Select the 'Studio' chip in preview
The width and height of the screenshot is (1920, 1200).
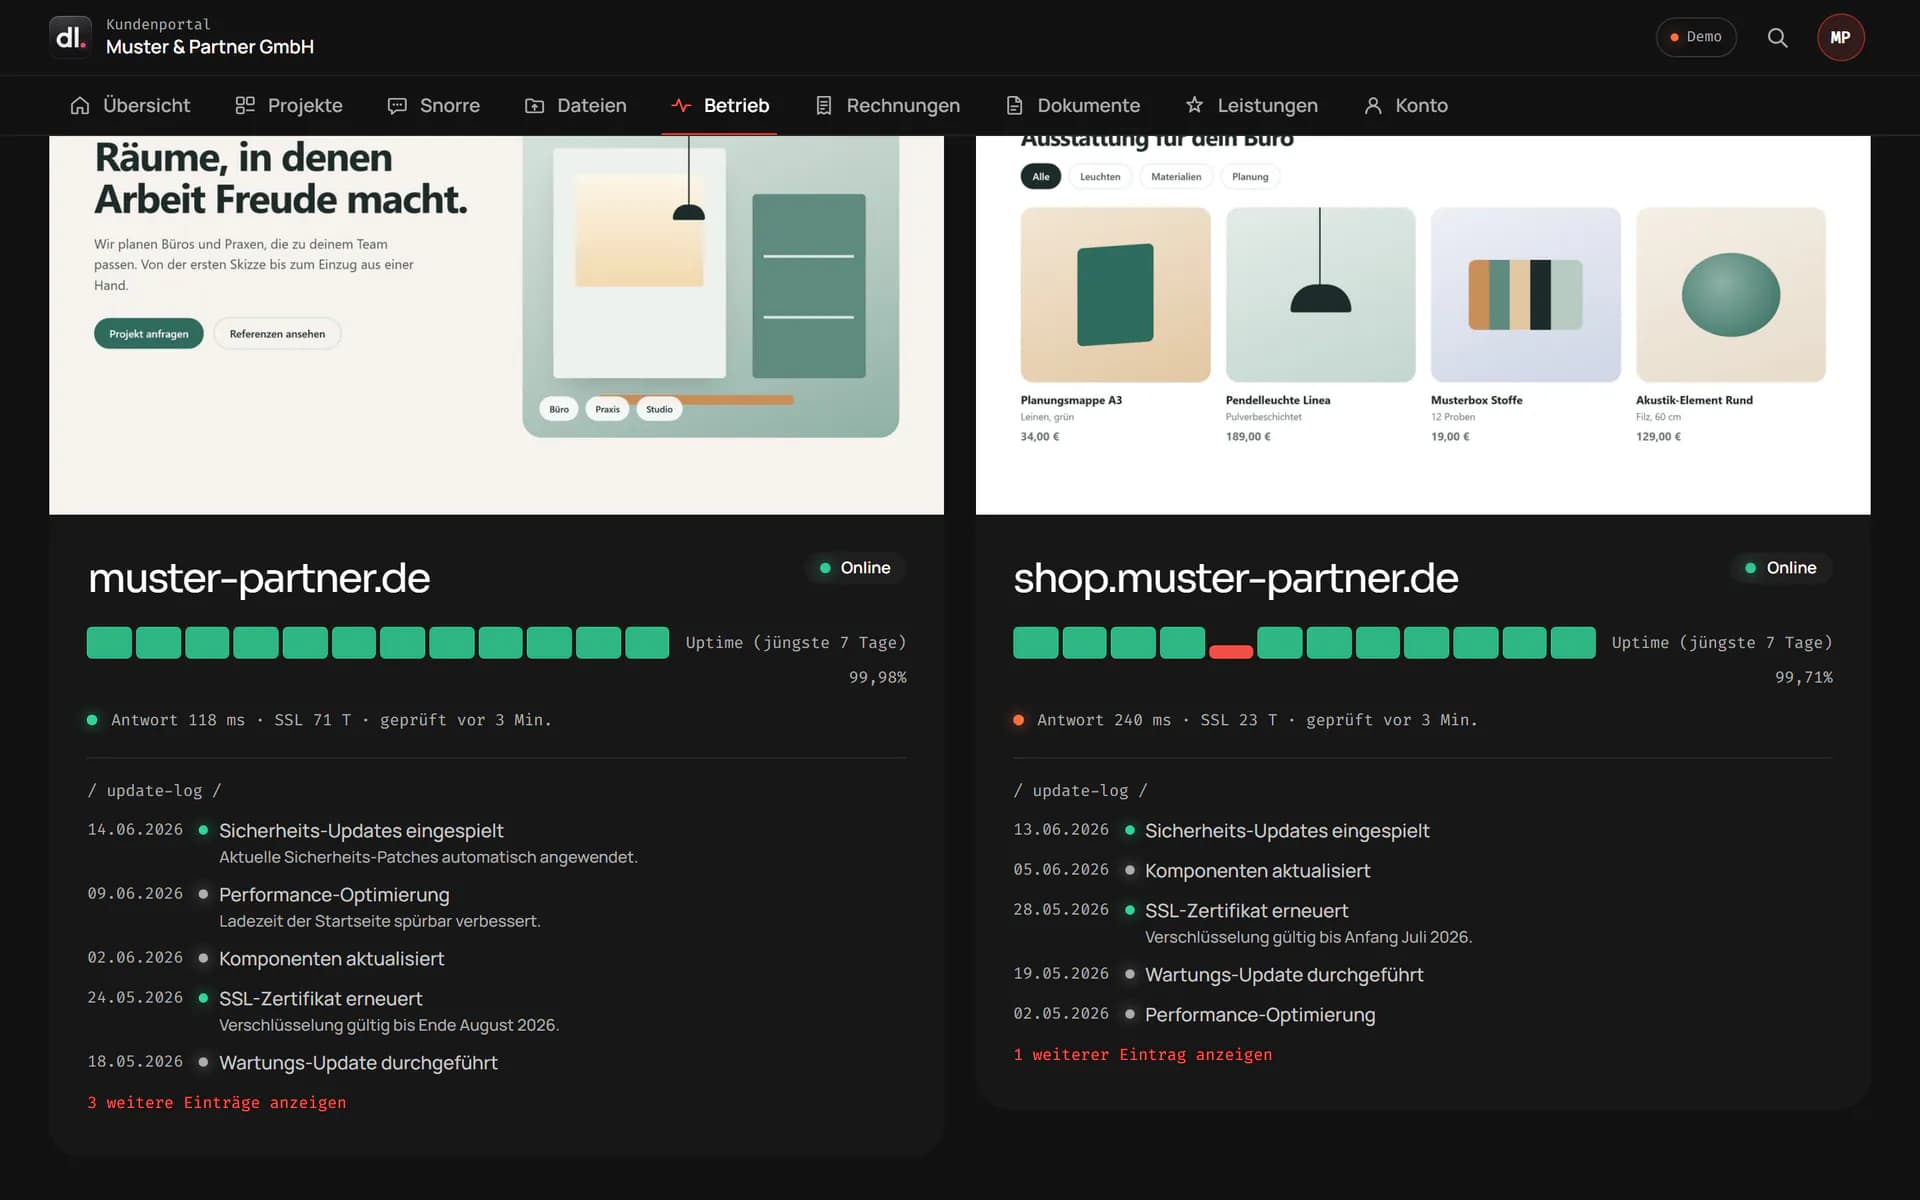659,409
